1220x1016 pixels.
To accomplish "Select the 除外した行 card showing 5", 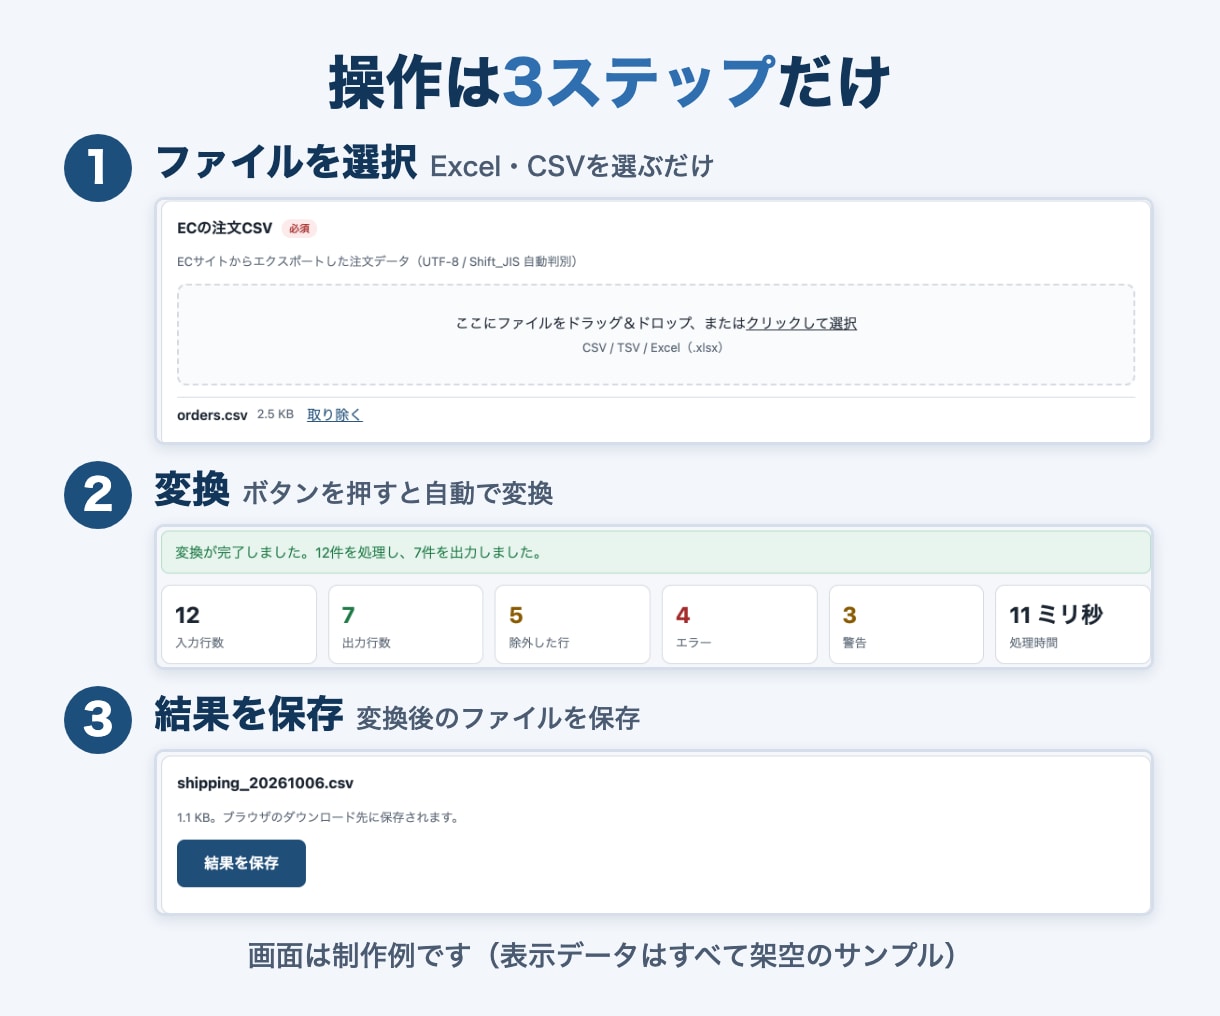I will [573, 625].
